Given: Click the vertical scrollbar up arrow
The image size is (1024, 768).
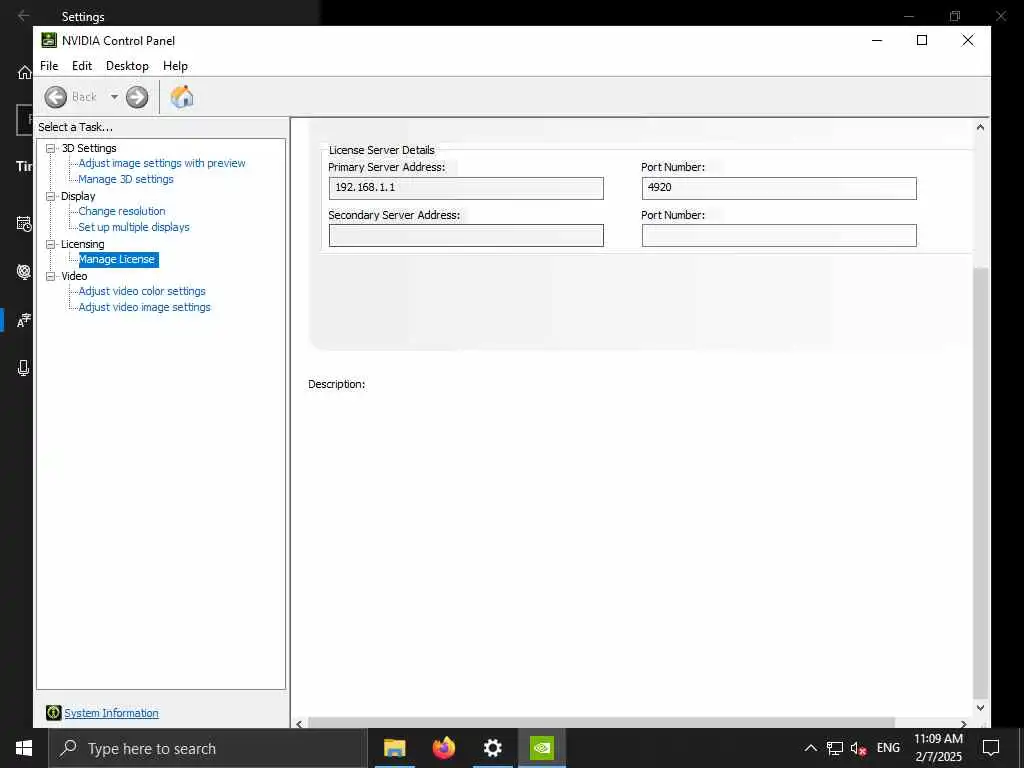Looking at the screenshot, I should click(980, 127).
